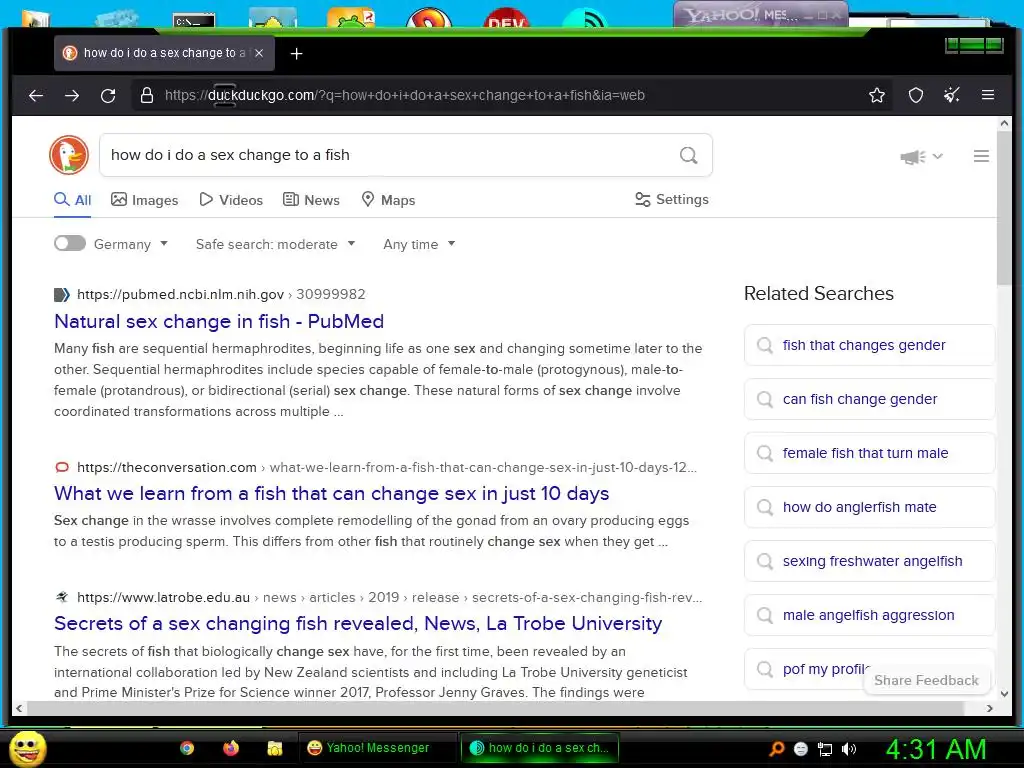Click the tray magnifier search icon

pyautogui.click(x=776, y=749)
